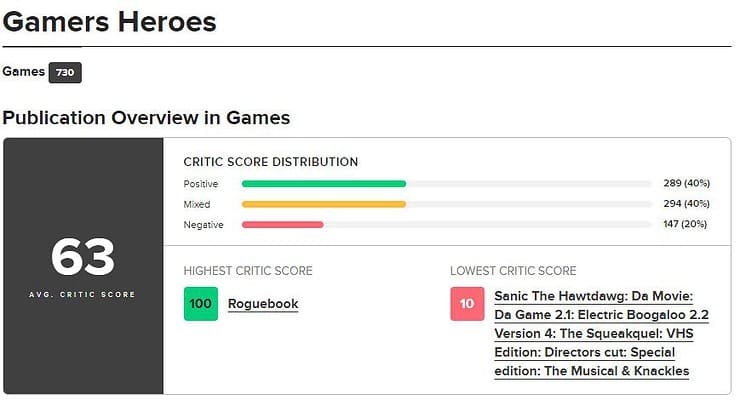This screenshot has height=400, width=740.
Task: Open the Roguebook game link
Action: coord(263,304)
